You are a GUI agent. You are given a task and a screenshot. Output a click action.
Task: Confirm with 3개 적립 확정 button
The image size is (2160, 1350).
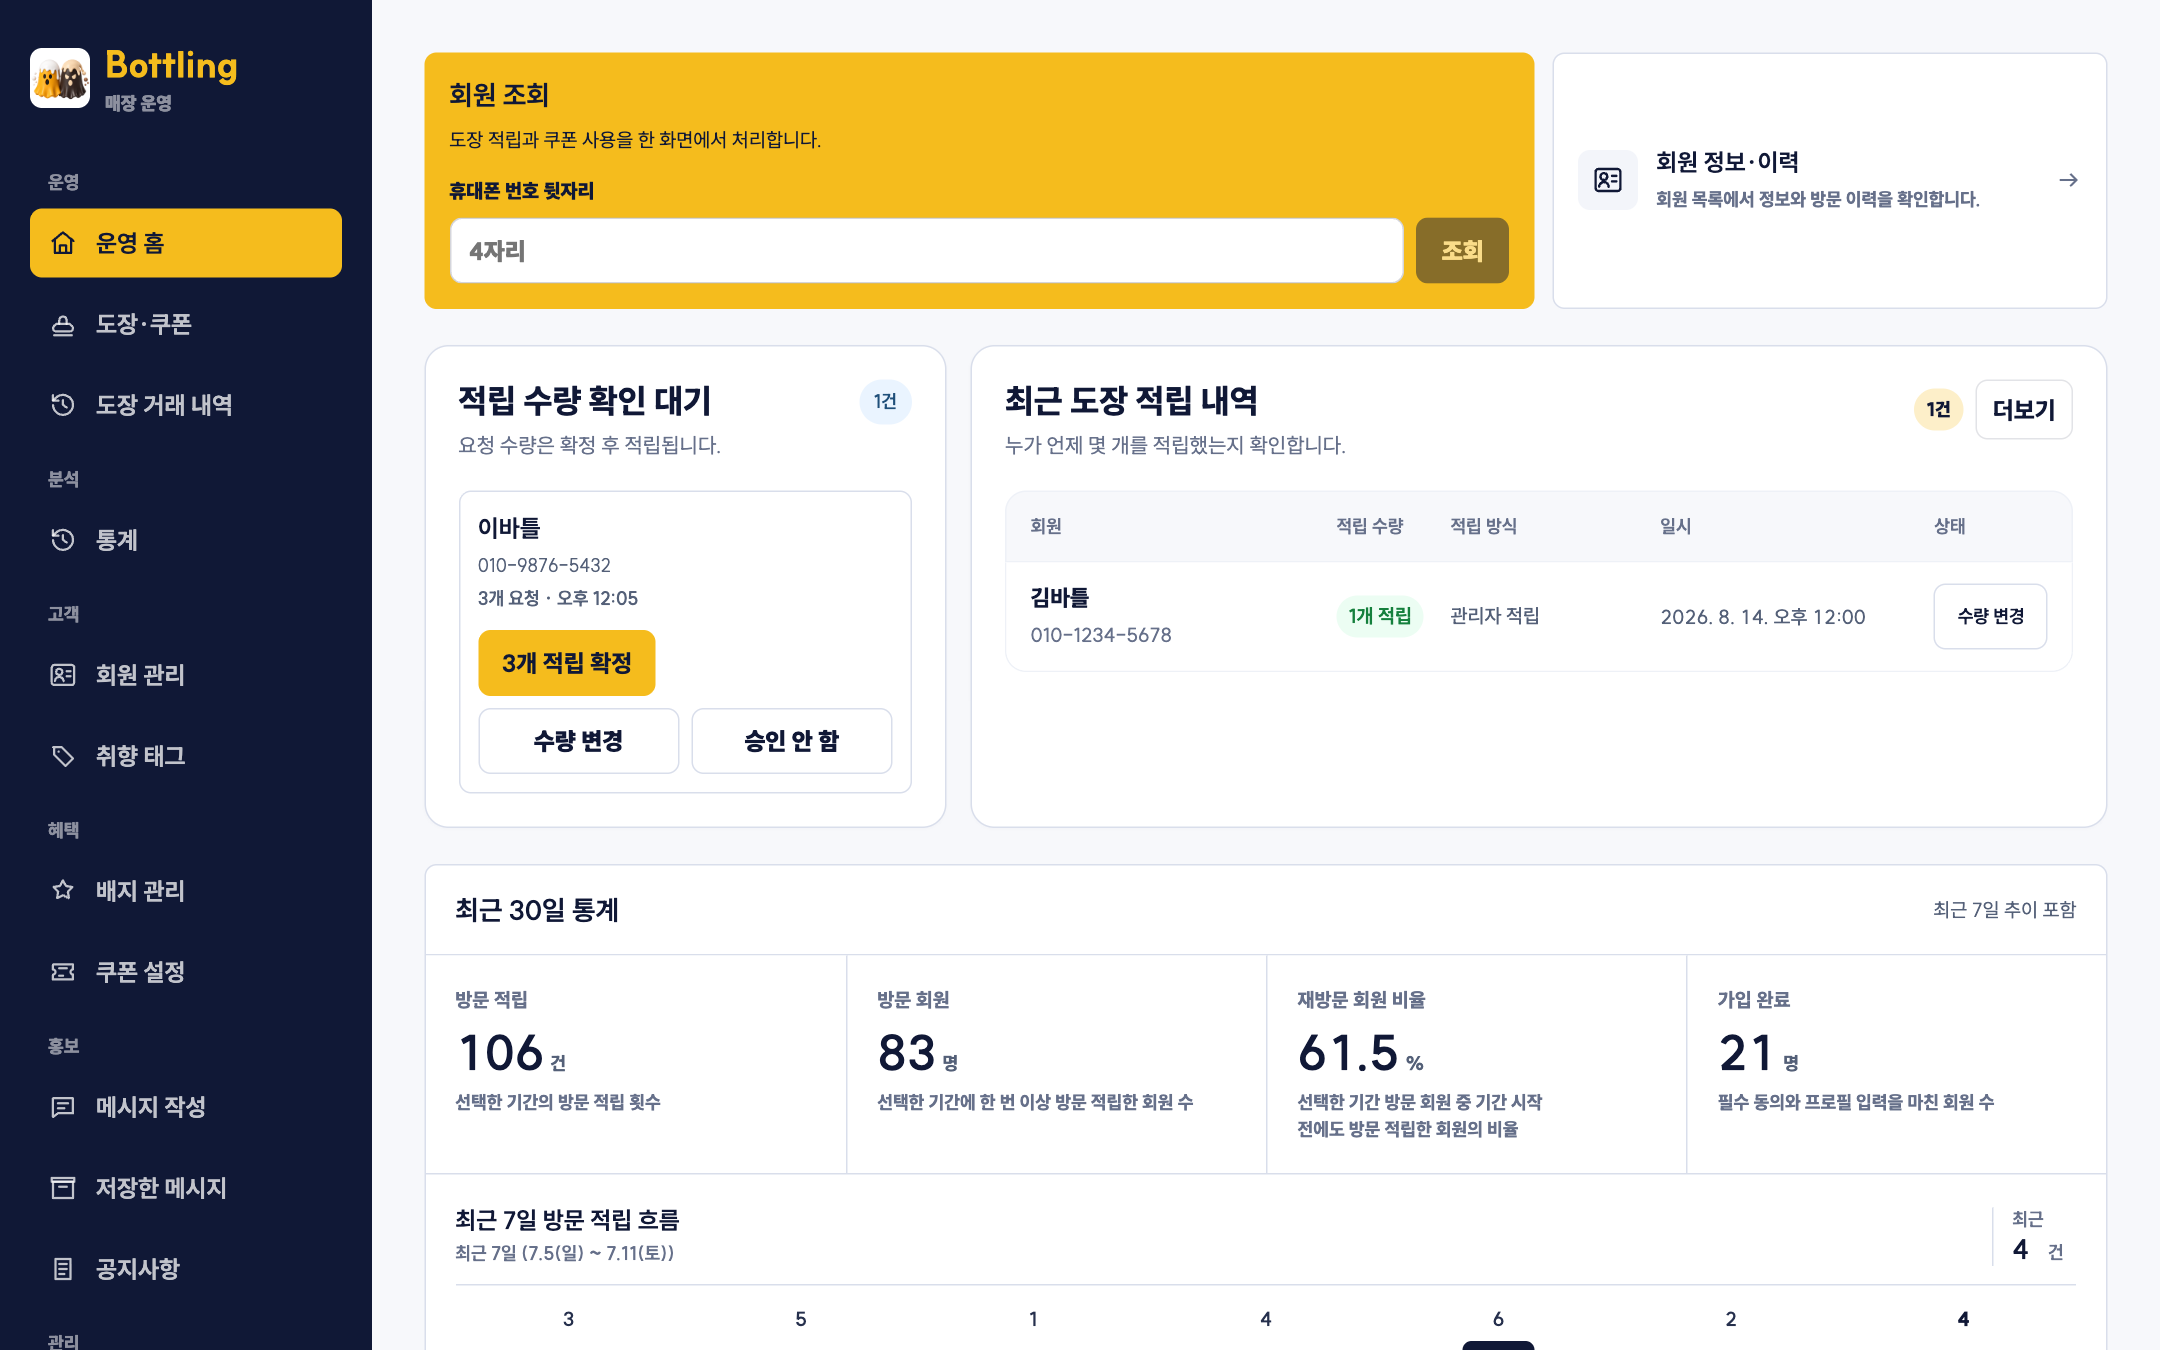point(567,663)
